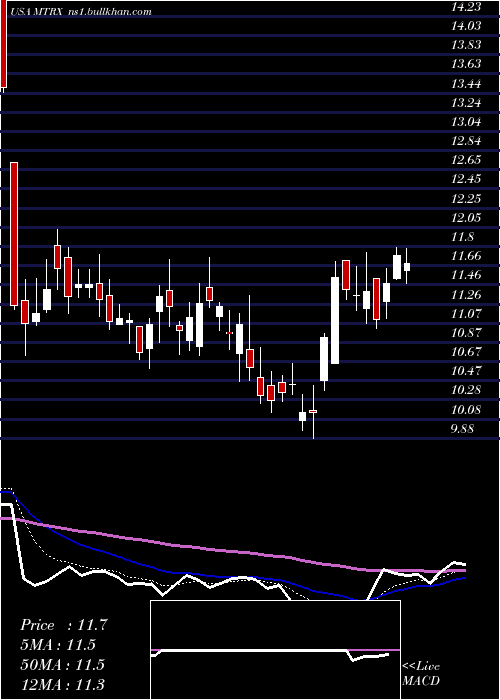Image resolution: width=500 pixels, height=700 pixels.
Task: Click the 12MA : 11.3 readout
Action: tap(62, 684)
